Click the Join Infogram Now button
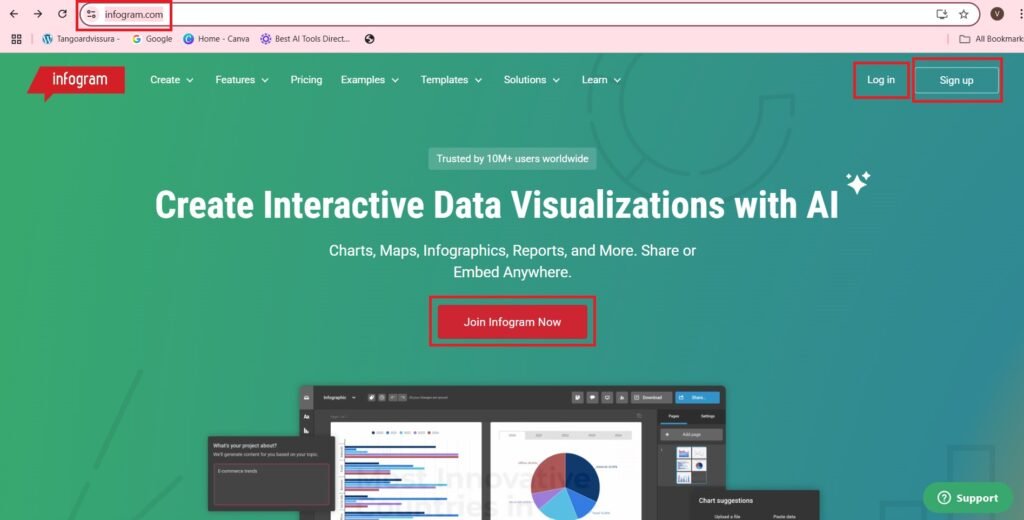Viewport: 1024px width, 520px height. tap(512, 322)
